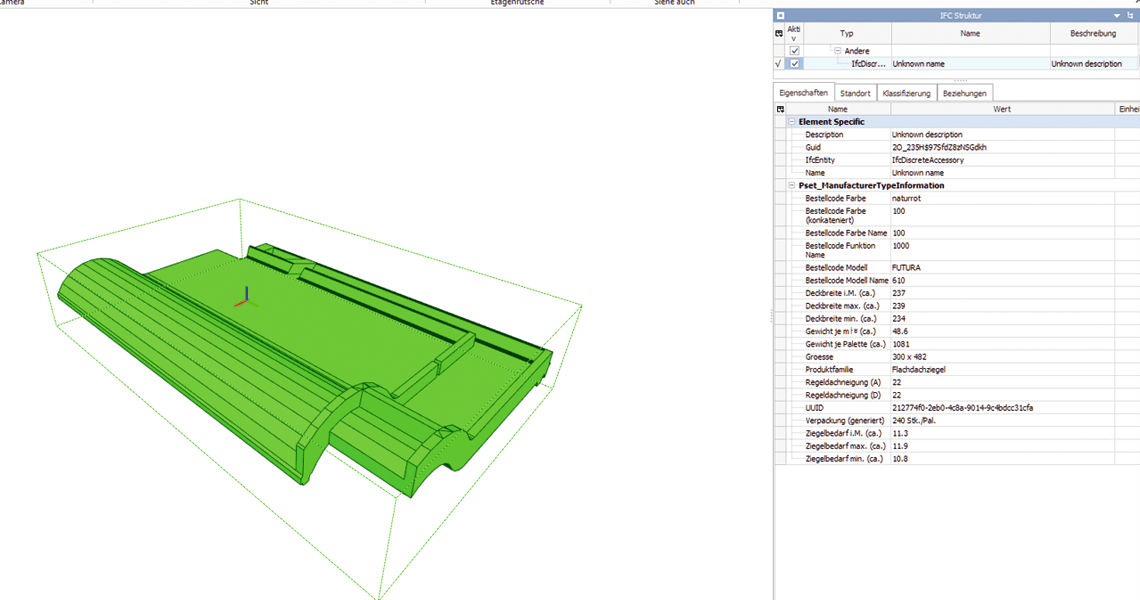Click the pin icon on IFC Struktur panel
The height and width of the screenshot is (600, 1140).
coord(1131,15)
